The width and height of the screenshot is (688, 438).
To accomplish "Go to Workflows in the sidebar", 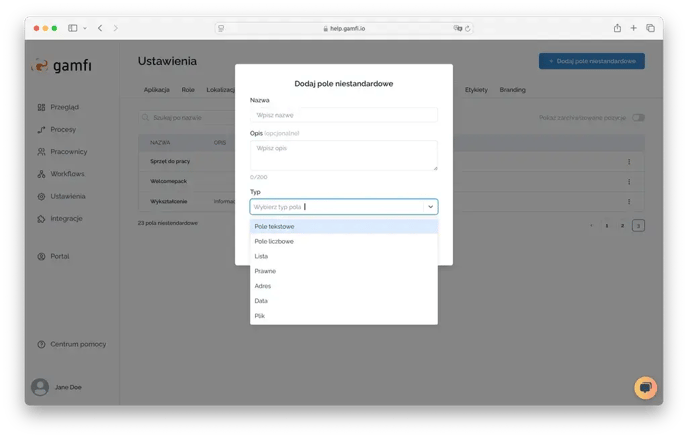I will 41,174.
